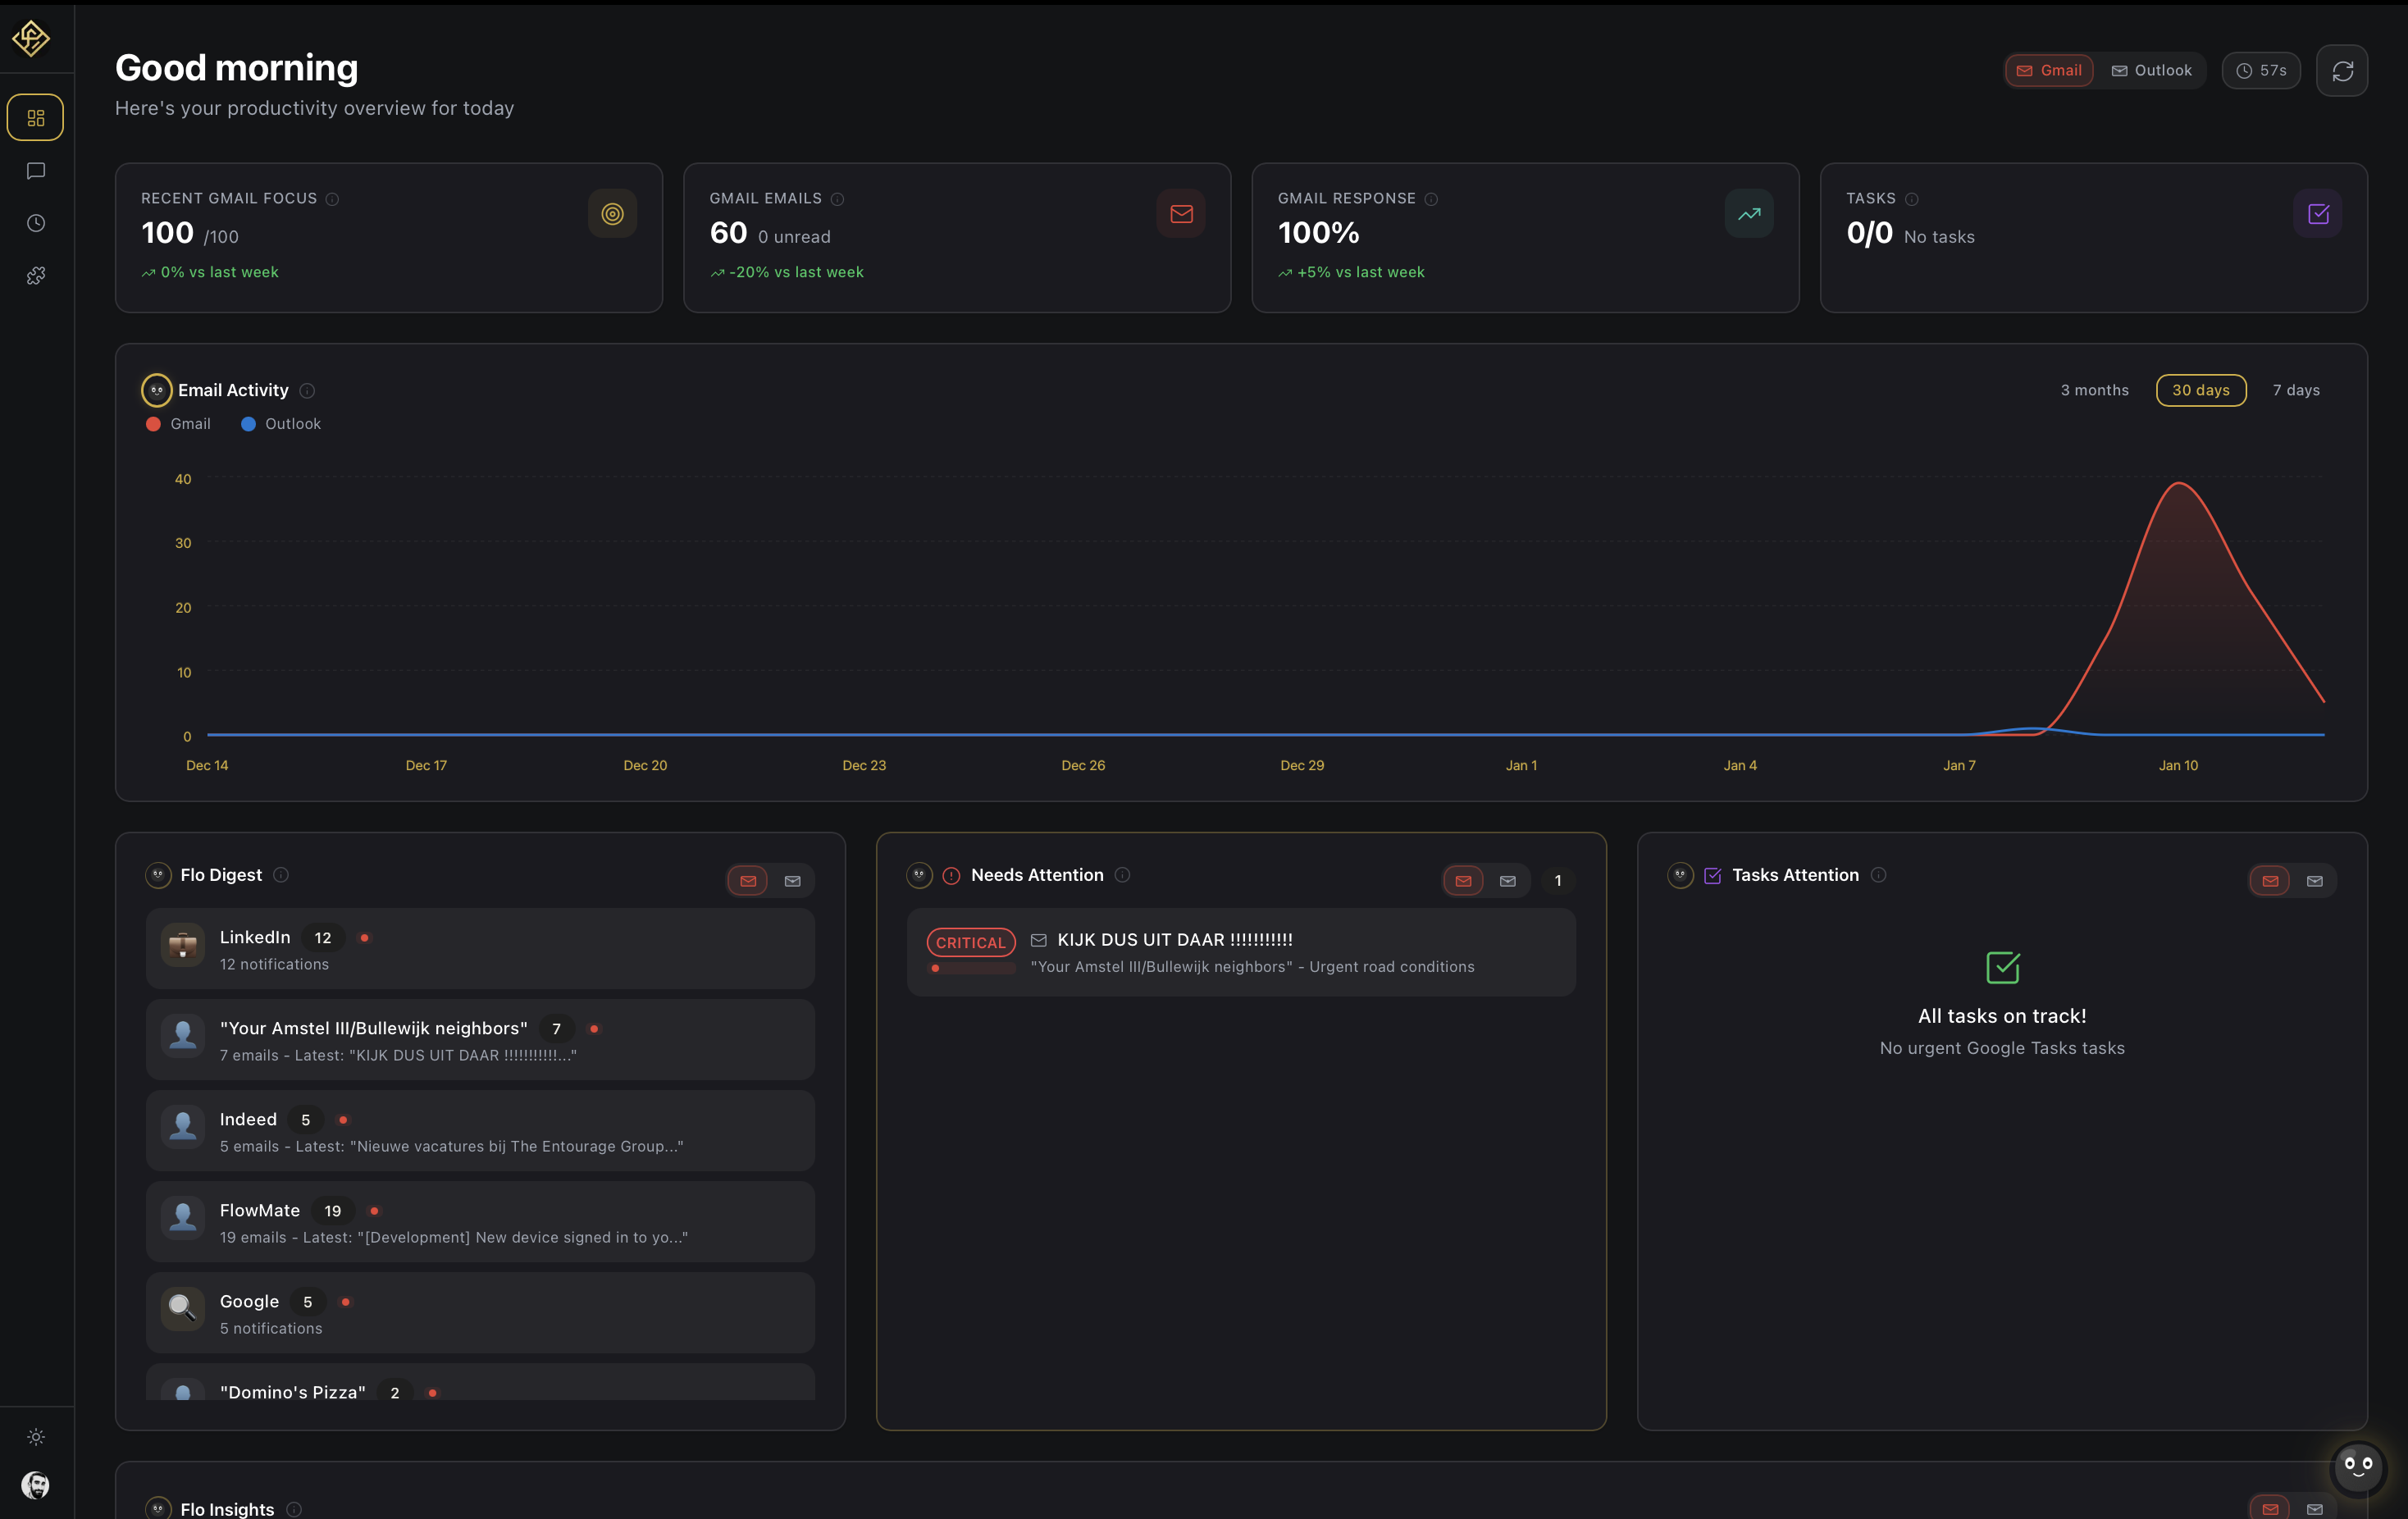Open the chat panel in the sidebar

pos(35,170)
